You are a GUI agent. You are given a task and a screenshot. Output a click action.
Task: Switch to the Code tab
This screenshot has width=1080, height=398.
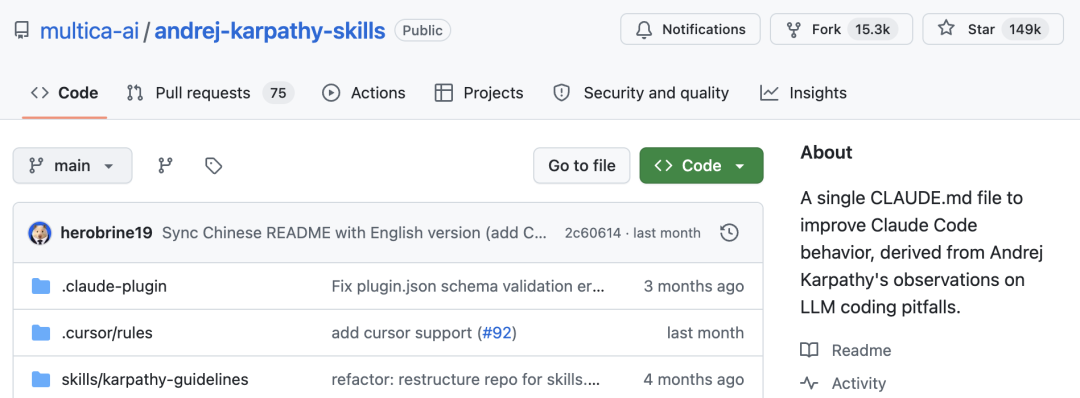(65, 93)
